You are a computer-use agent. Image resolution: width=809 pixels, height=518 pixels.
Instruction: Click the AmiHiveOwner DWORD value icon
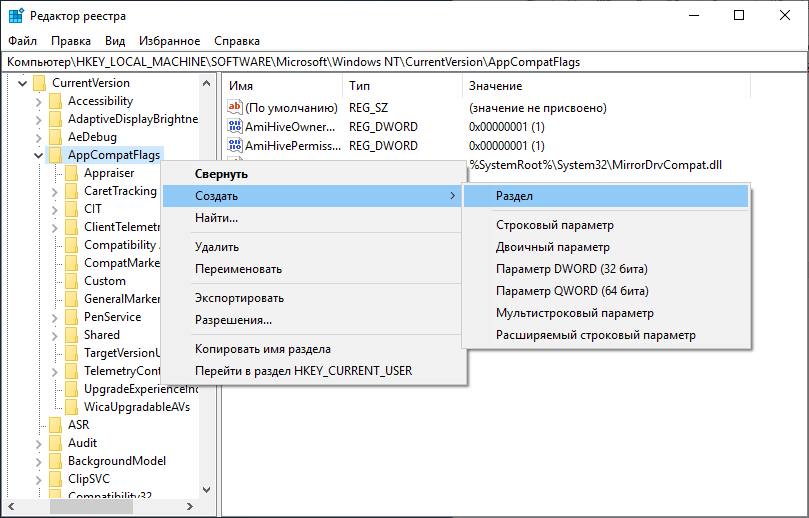[x=235, y=127]
